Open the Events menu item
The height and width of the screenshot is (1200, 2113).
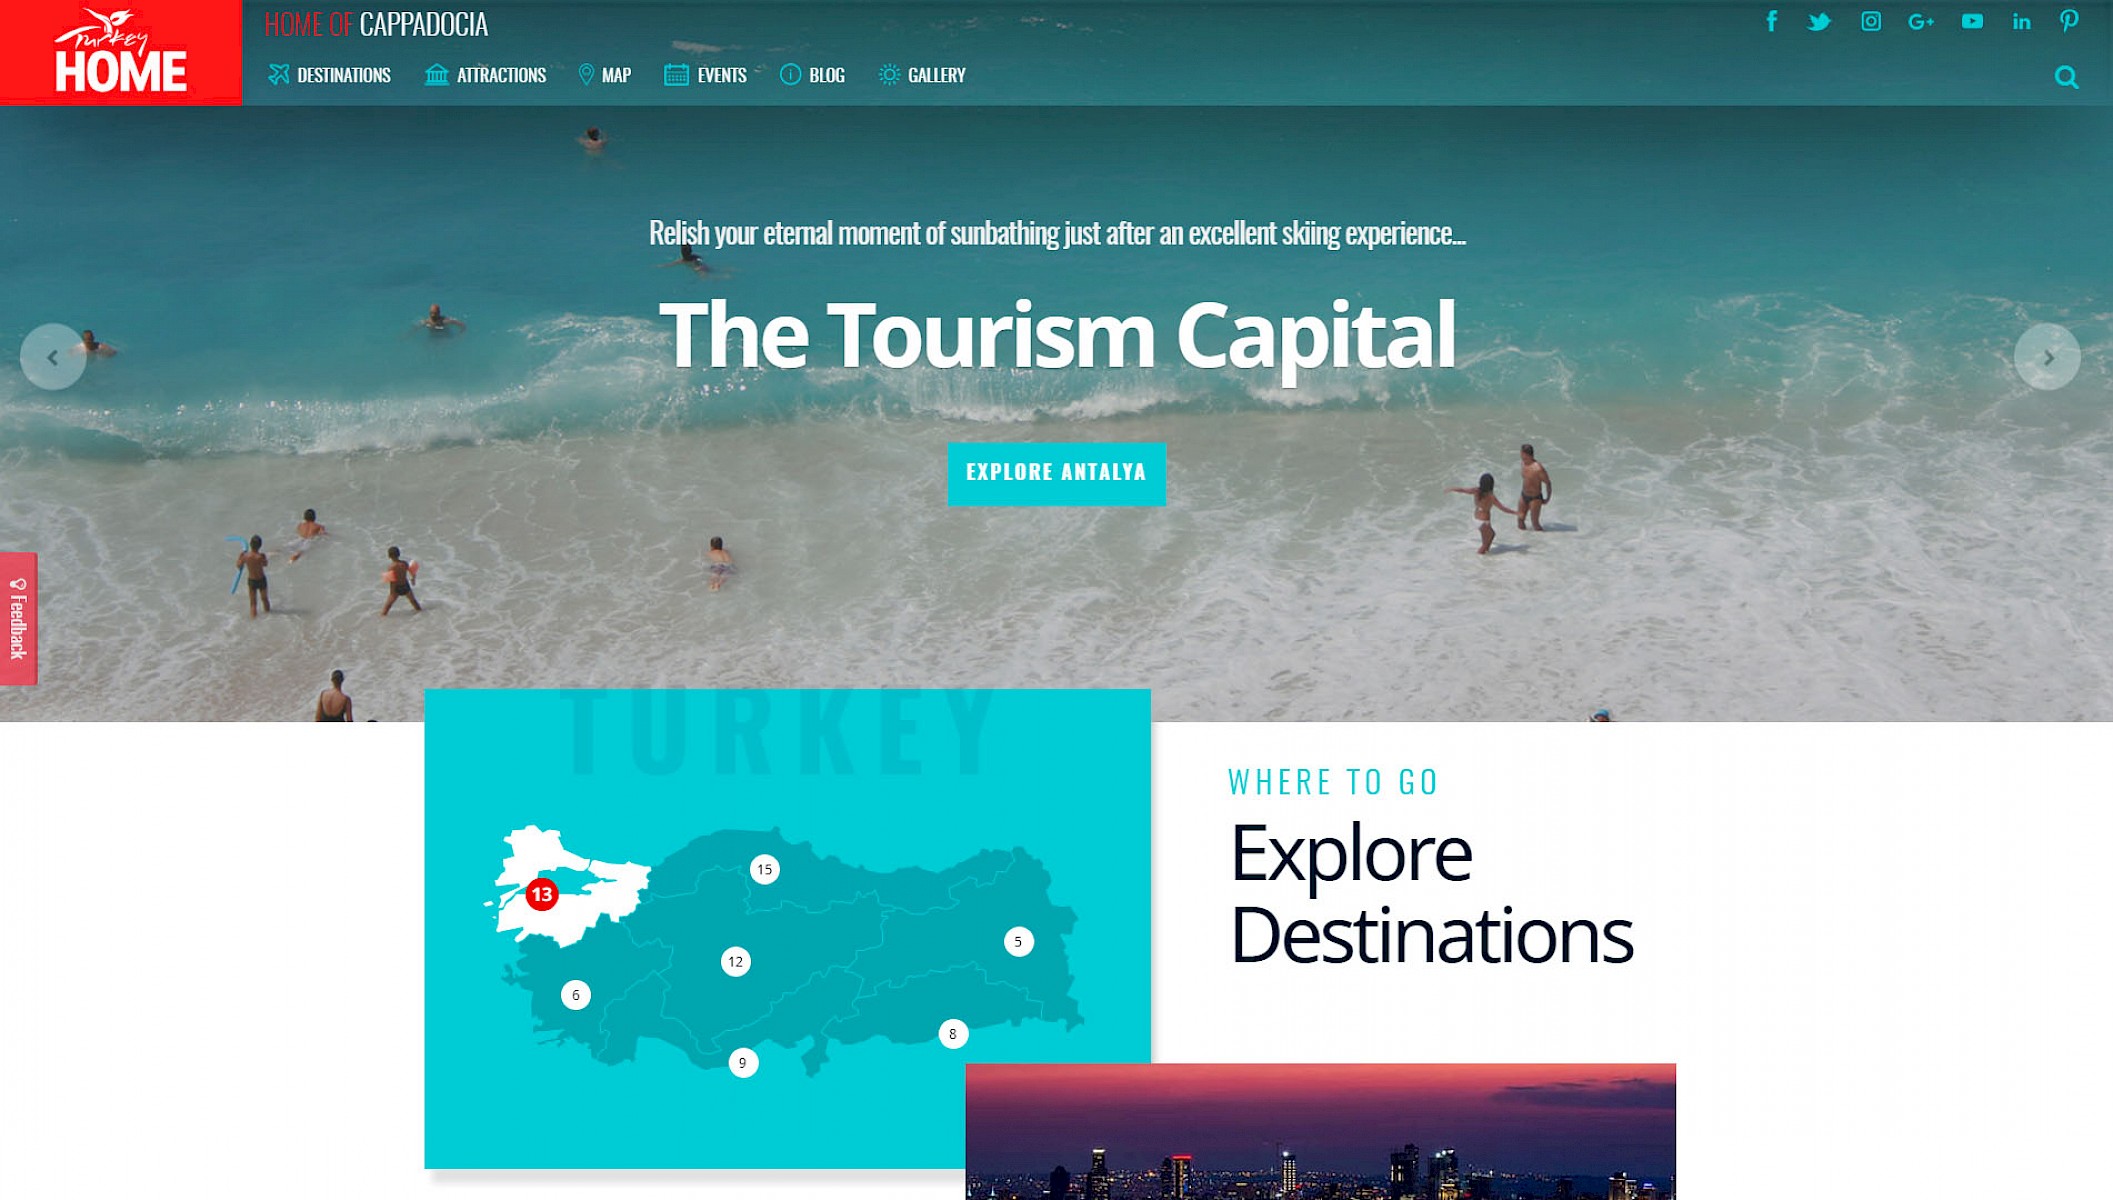[x=705, y=75]
